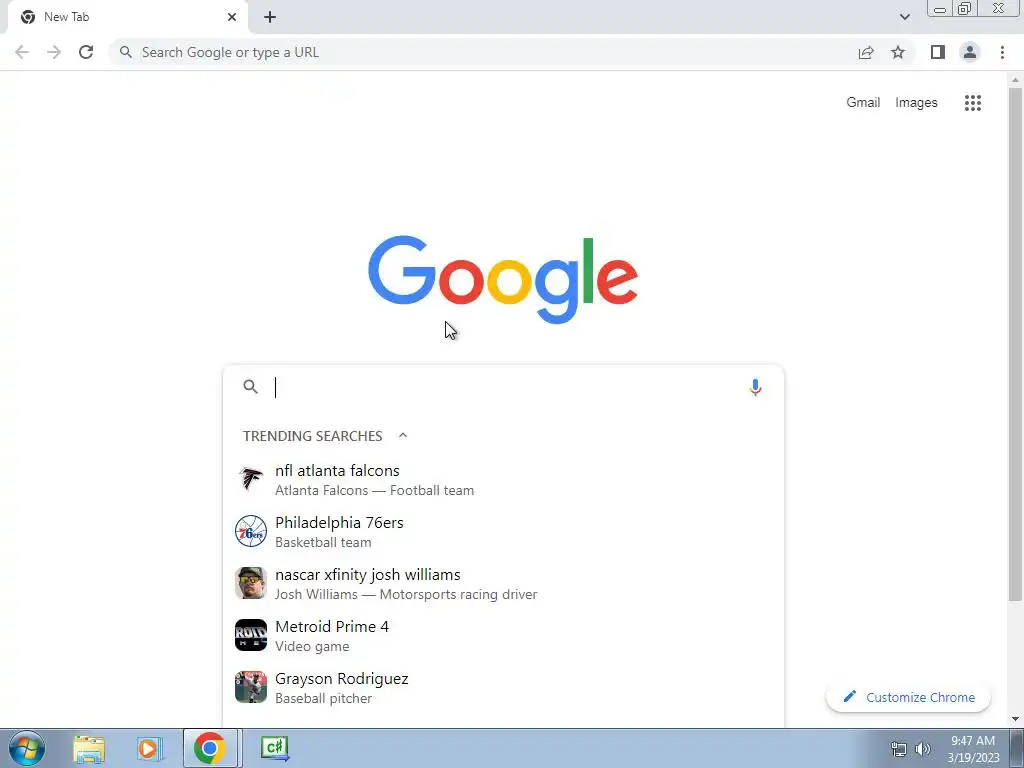Open the C# application on the taskbar
This screenshot has height=768, width=1024.
pos(274,748)
